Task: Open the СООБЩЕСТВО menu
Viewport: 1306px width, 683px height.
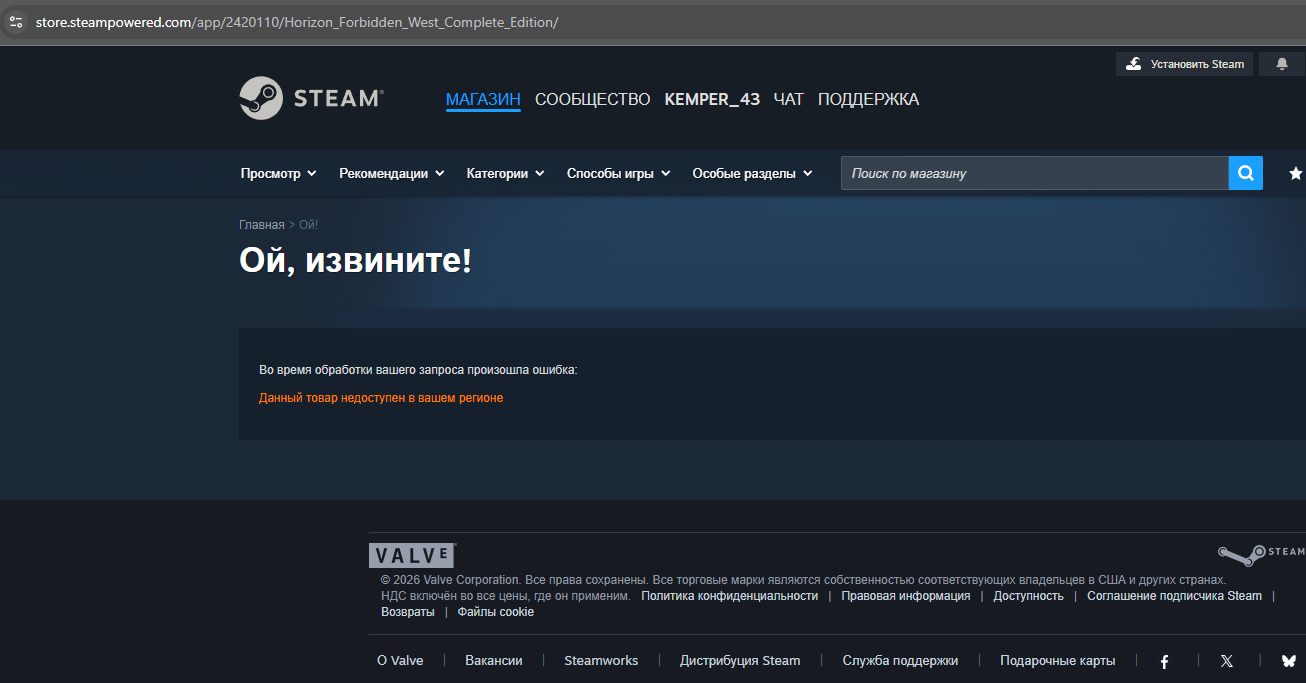Action: 593,99
